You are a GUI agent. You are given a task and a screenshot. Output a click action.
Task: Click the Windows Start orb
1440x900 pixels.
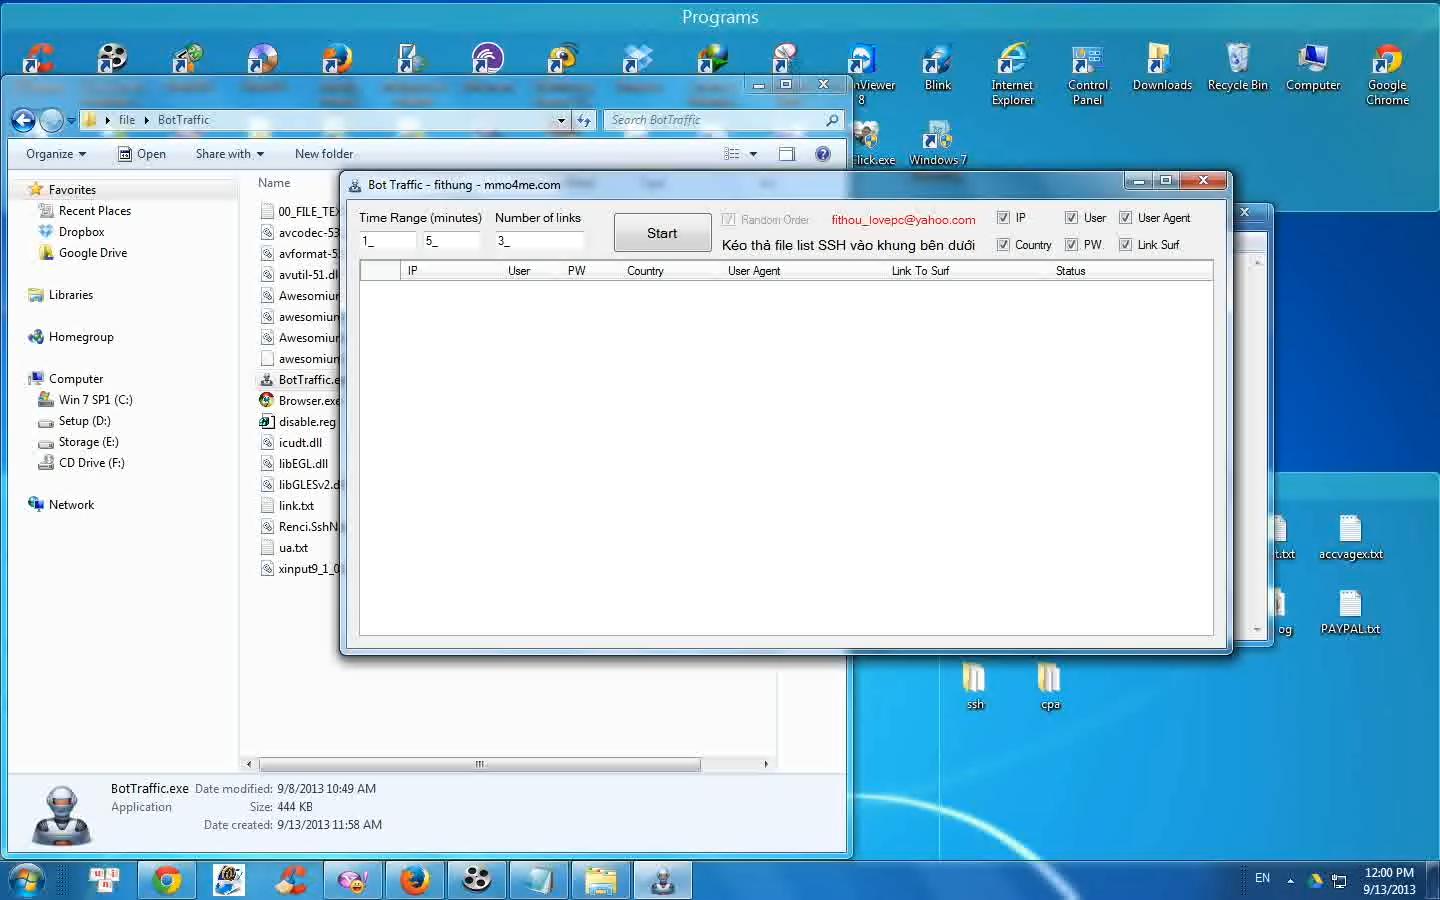pyautogui.click(x=27, y=880)
